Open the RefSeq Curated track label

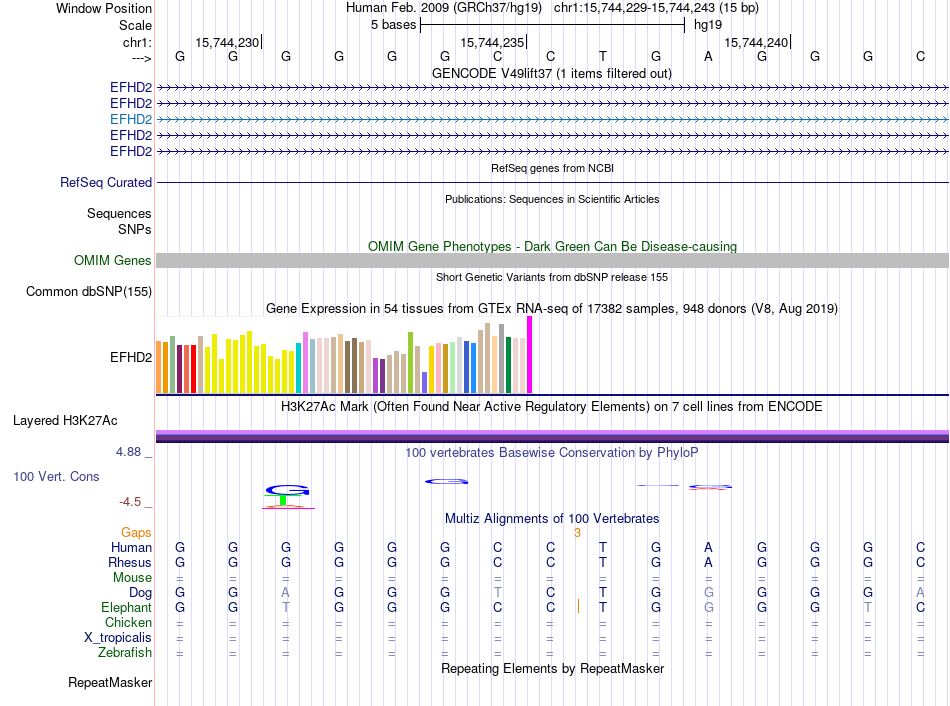point(106,183)
